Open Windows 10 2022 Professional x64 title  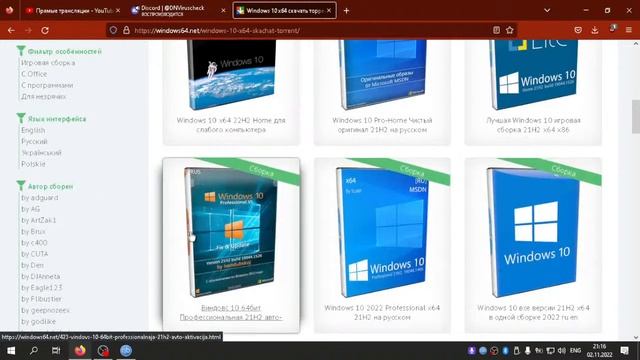point(382,312)
